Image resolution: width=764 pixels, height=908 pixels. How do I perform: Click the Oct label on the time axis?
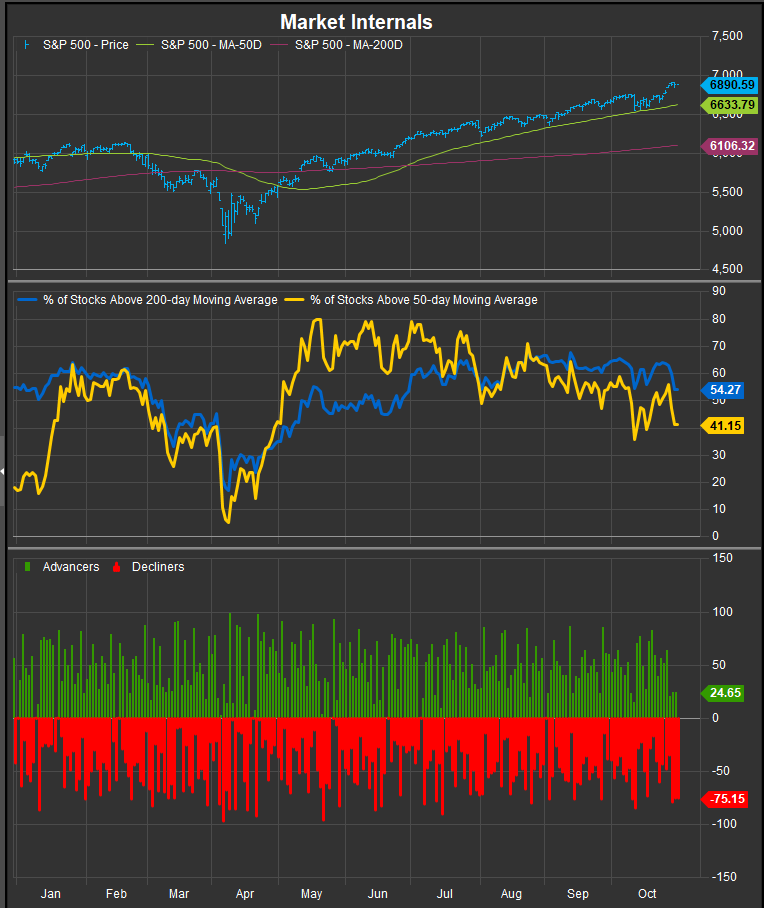[x=645, y=892]
